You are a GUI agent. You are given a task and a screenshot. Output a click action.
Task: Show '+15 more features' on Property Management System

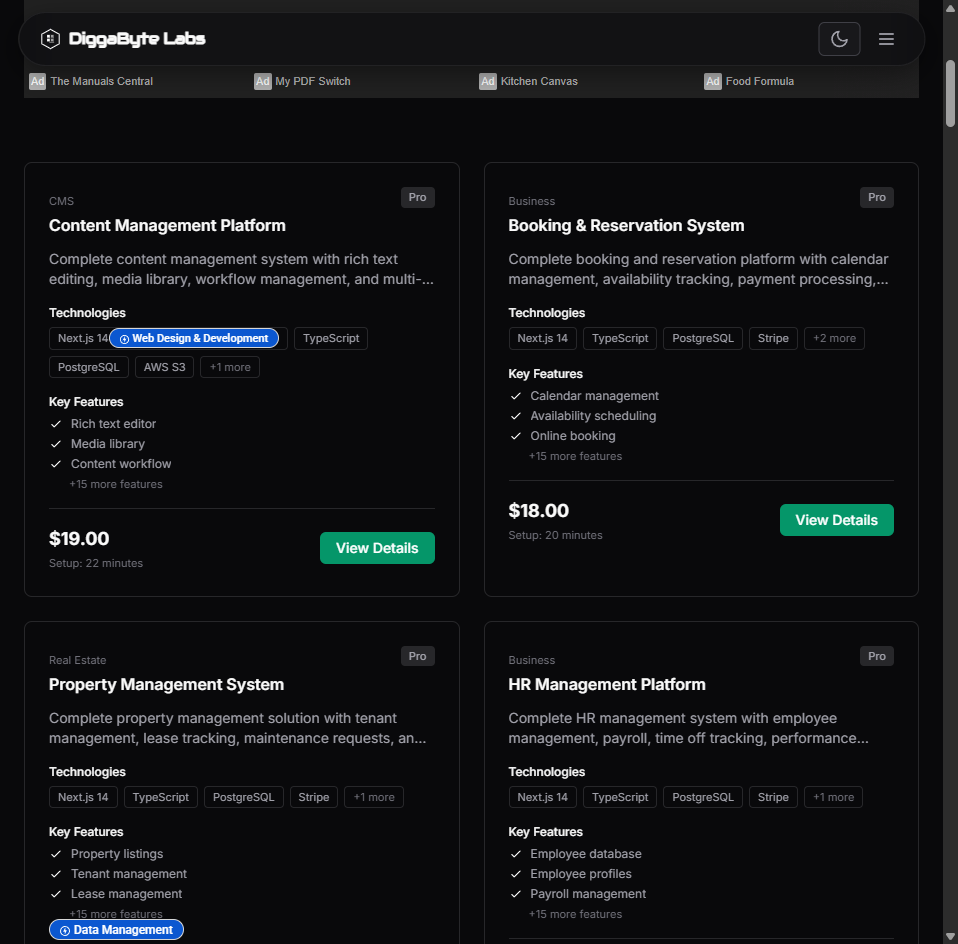pyautogui.click(x=116, y=914)
